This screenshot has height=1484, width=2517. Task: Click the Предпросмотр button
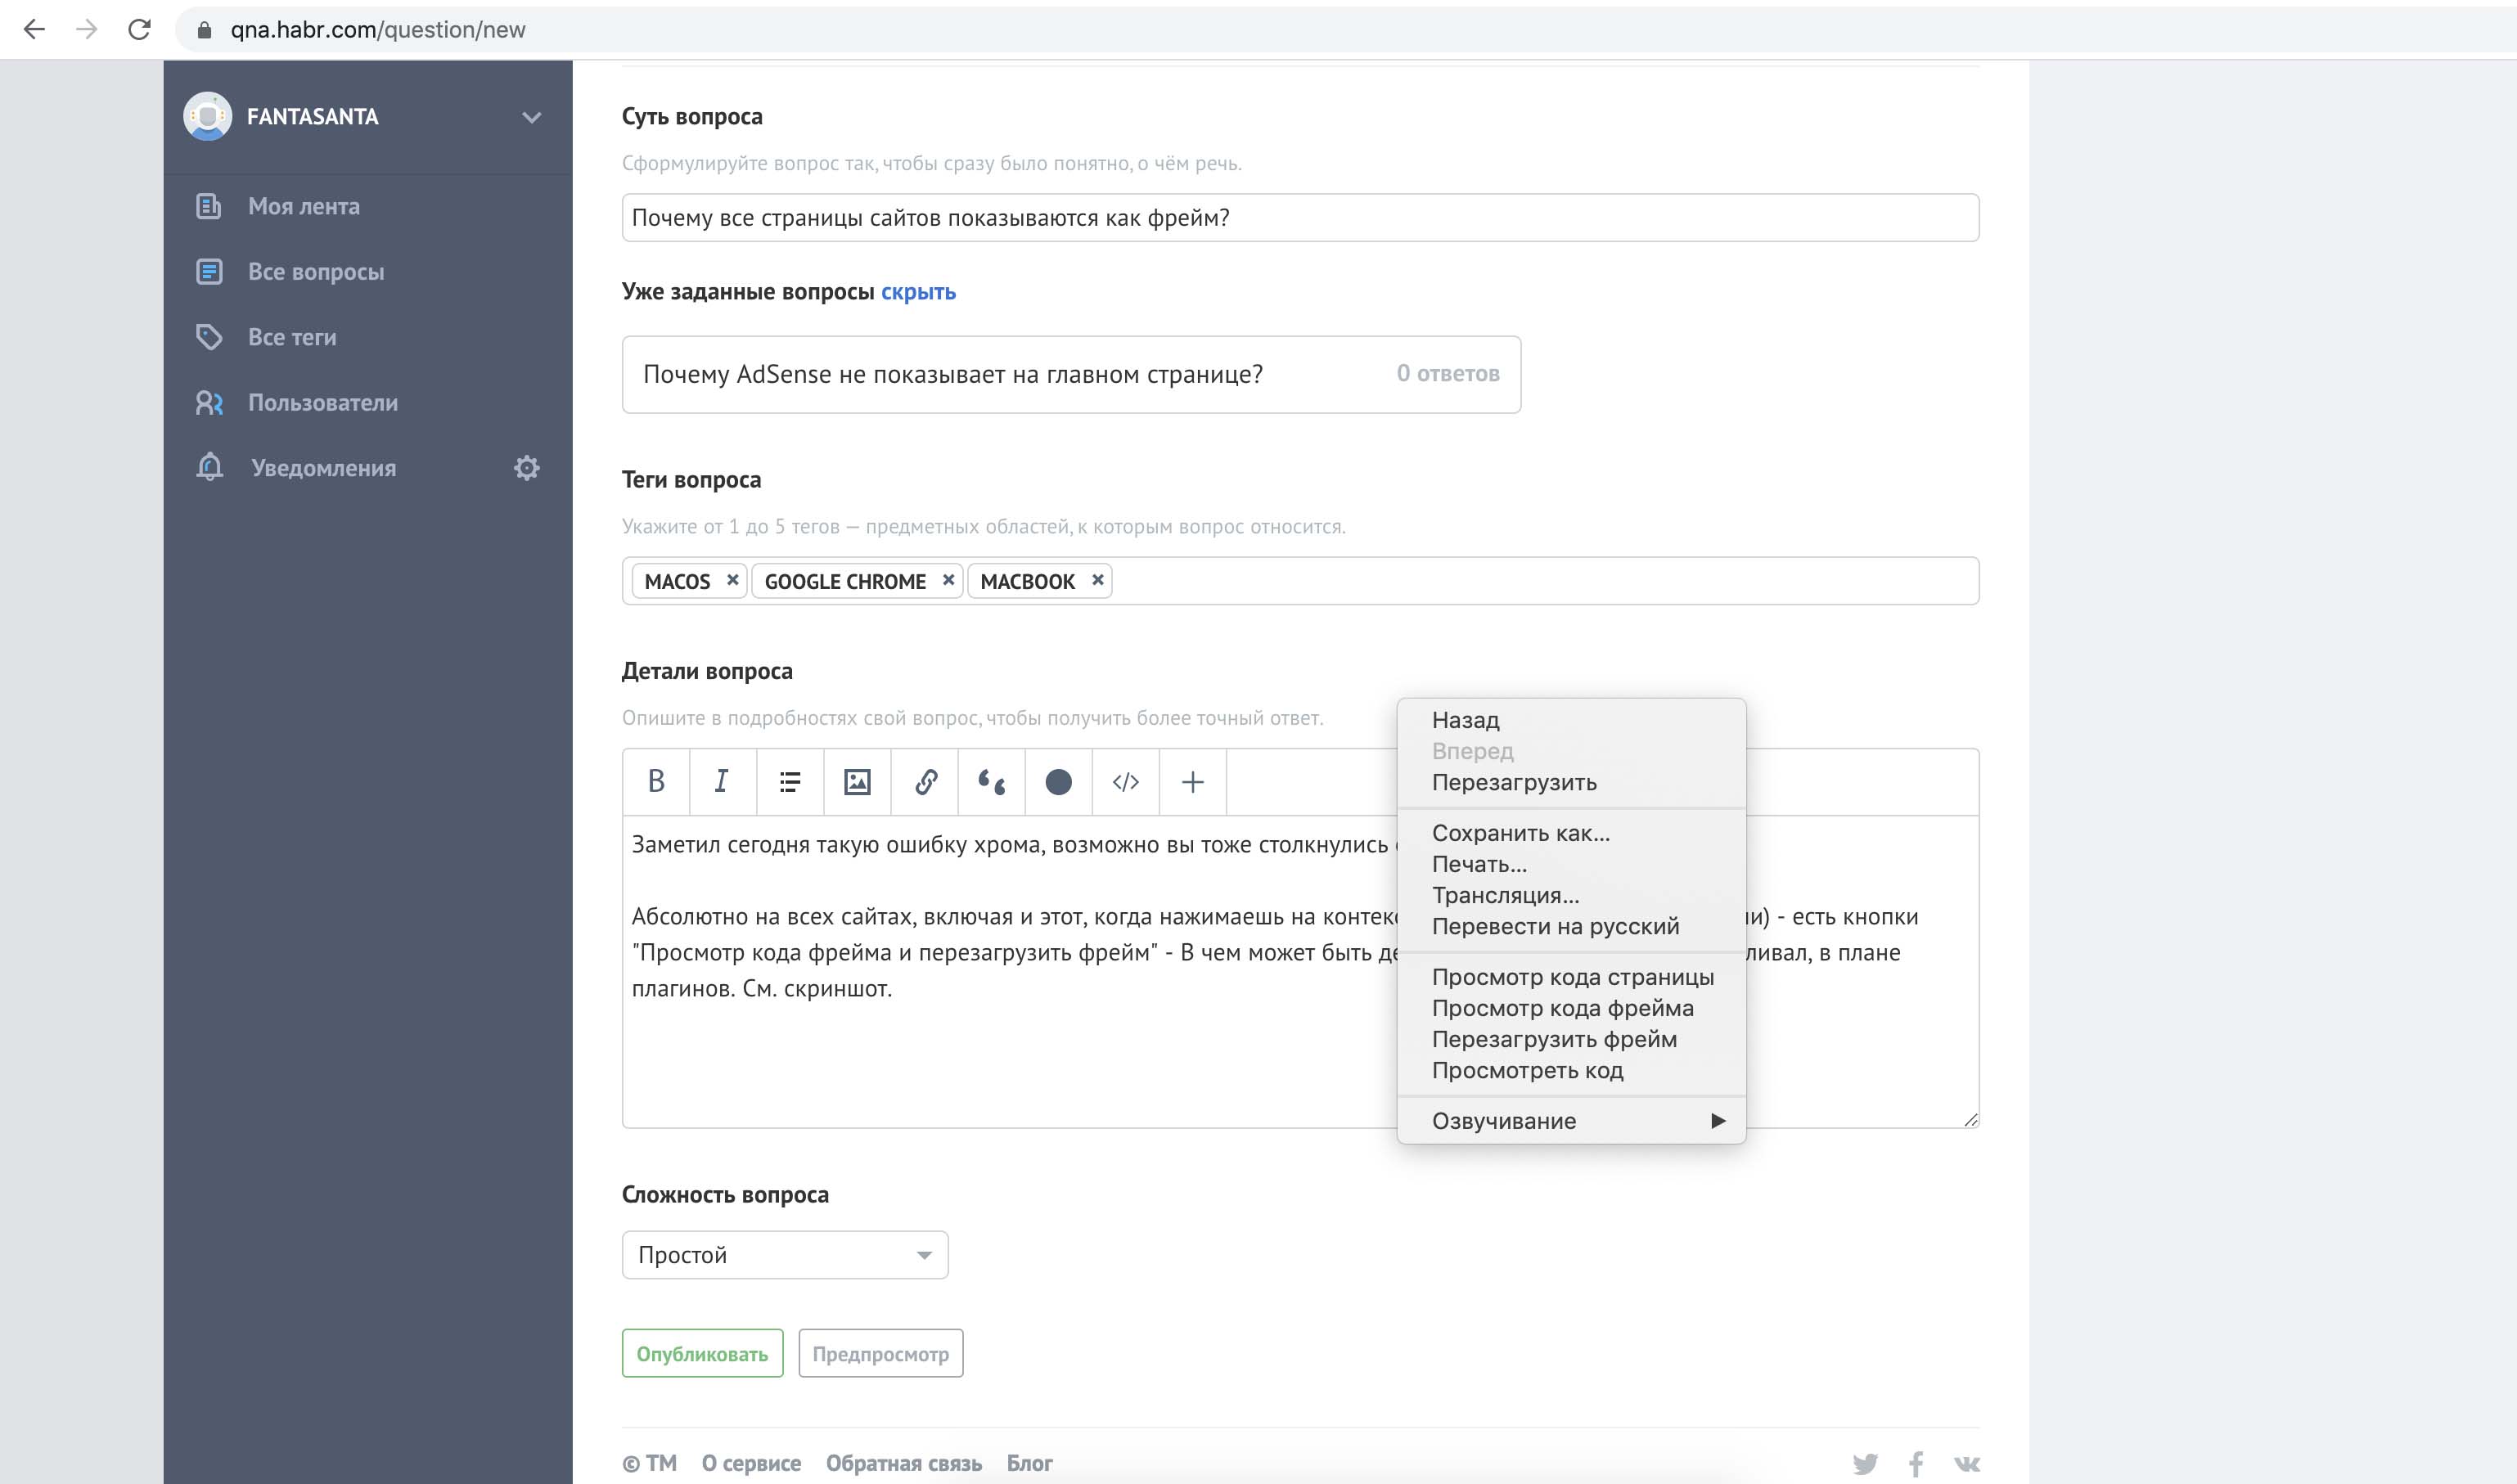click(880, 1353)
